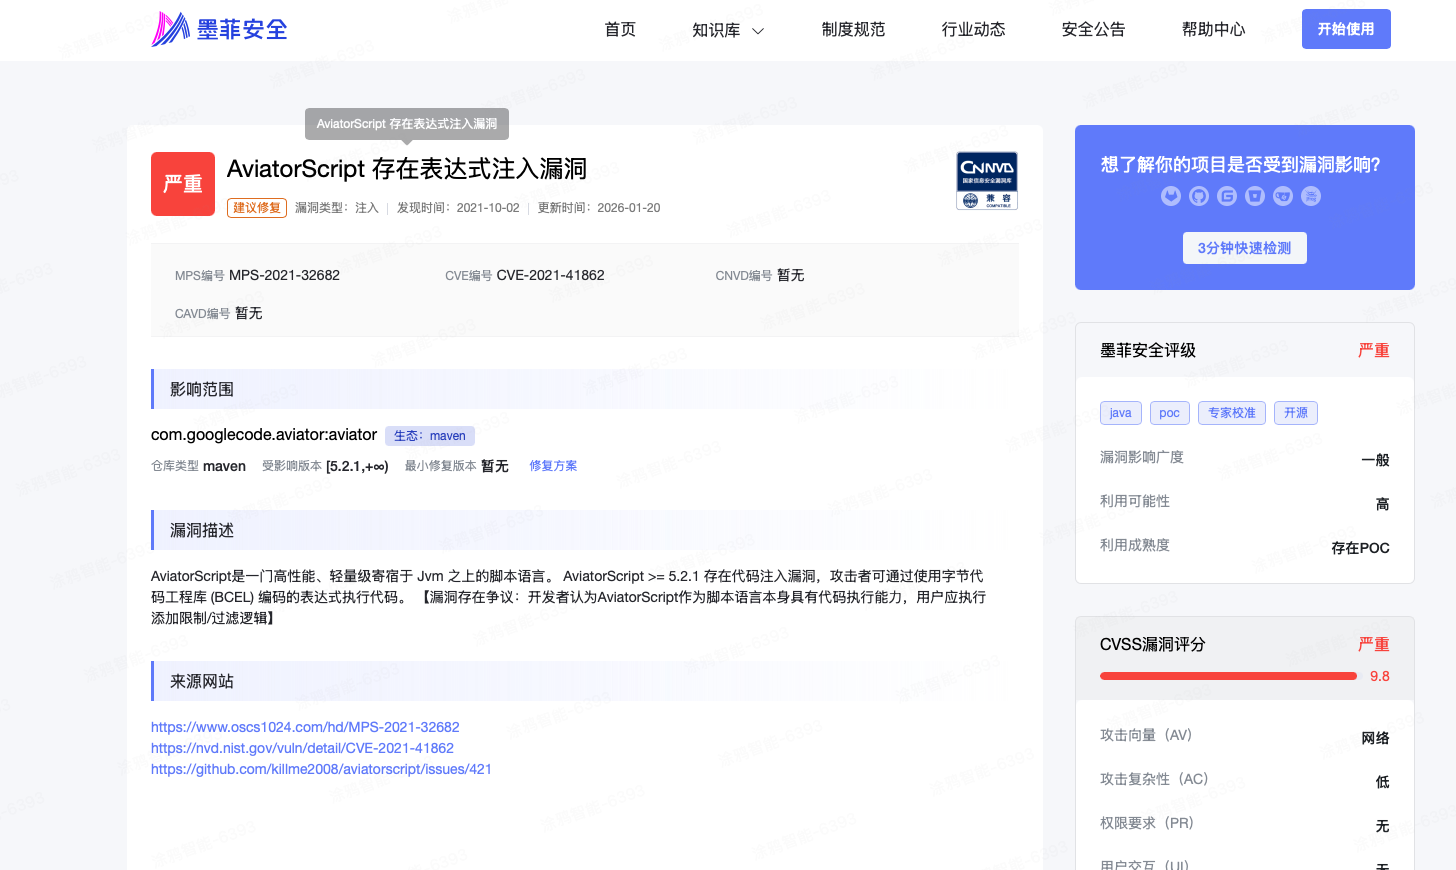Click the com.googlecode.aviator:aviator package name
This screenshot has width=1456, height=870.
264,435
